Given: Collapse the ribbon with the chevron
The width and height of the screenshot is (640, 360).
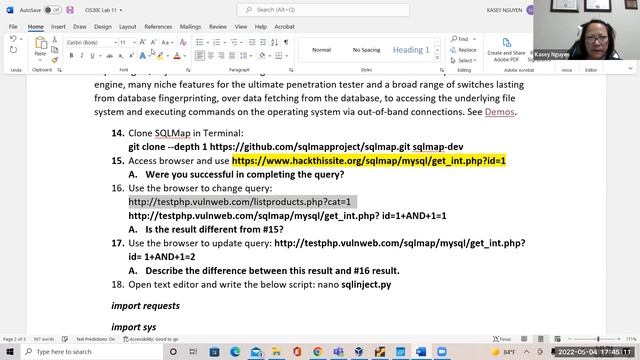Looking at the screenshot, I should click(630, 69).
